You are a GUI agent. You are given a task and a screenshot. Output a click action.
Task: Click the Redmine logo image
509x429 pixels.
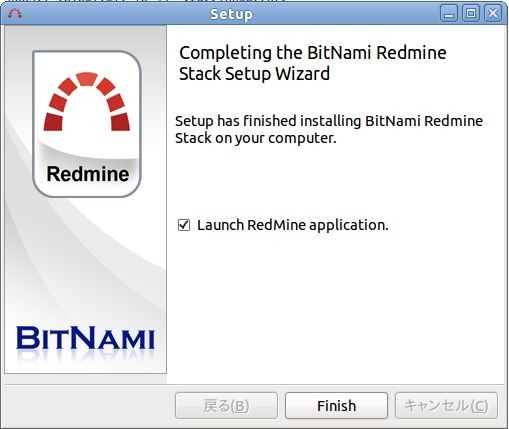87,124
